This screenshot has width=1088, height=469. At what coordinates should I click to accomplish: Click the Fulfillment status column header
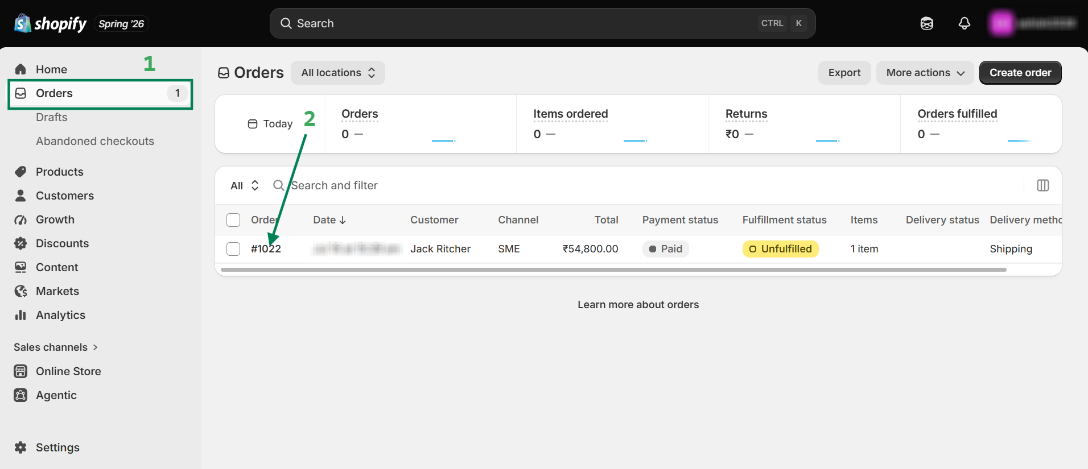click(x=785, y=220)
